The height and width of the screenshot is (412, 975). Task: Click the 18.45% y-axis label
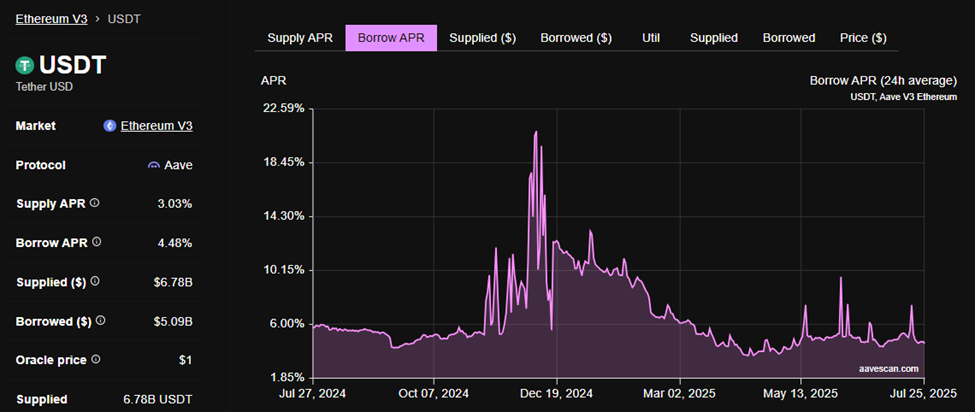point(283,162)
